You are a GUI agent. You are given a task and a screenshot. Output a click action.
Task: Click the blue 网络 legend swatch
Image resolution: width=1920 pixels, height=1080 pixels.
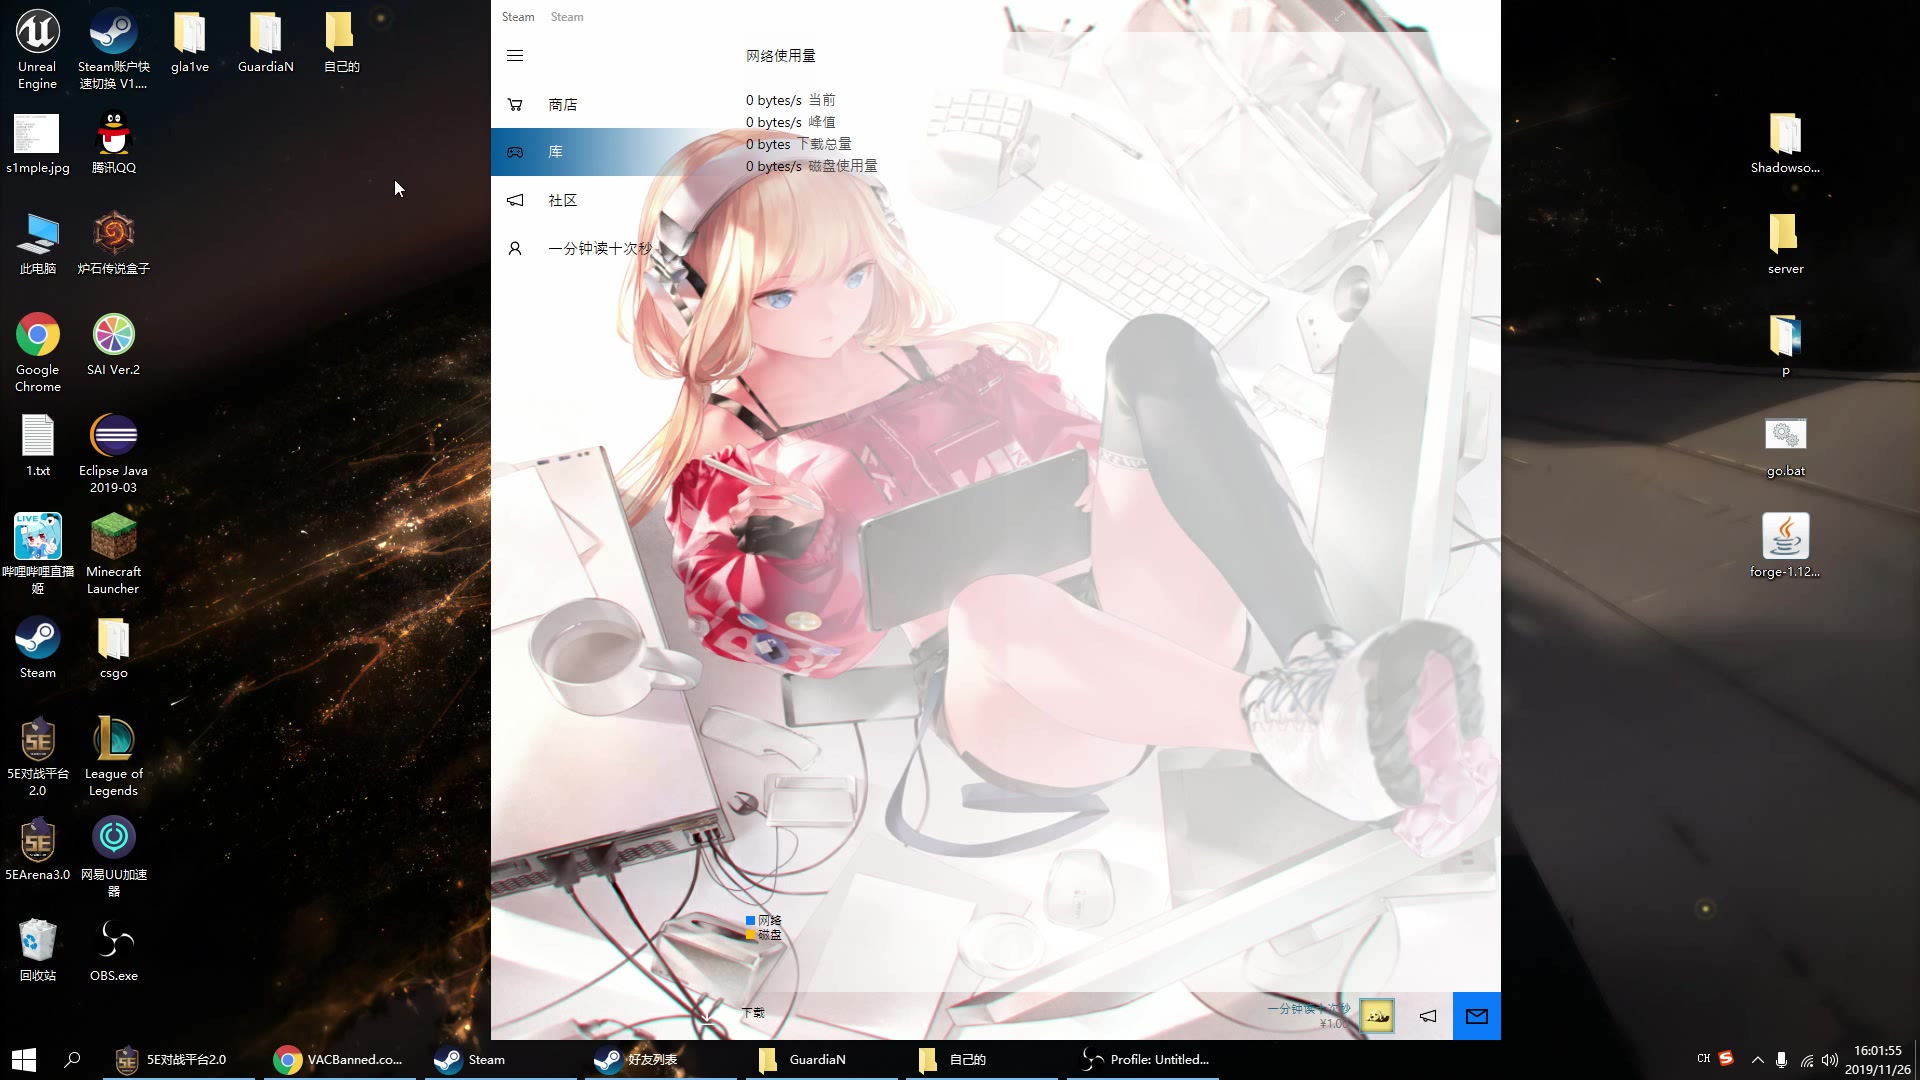[750, 921]
